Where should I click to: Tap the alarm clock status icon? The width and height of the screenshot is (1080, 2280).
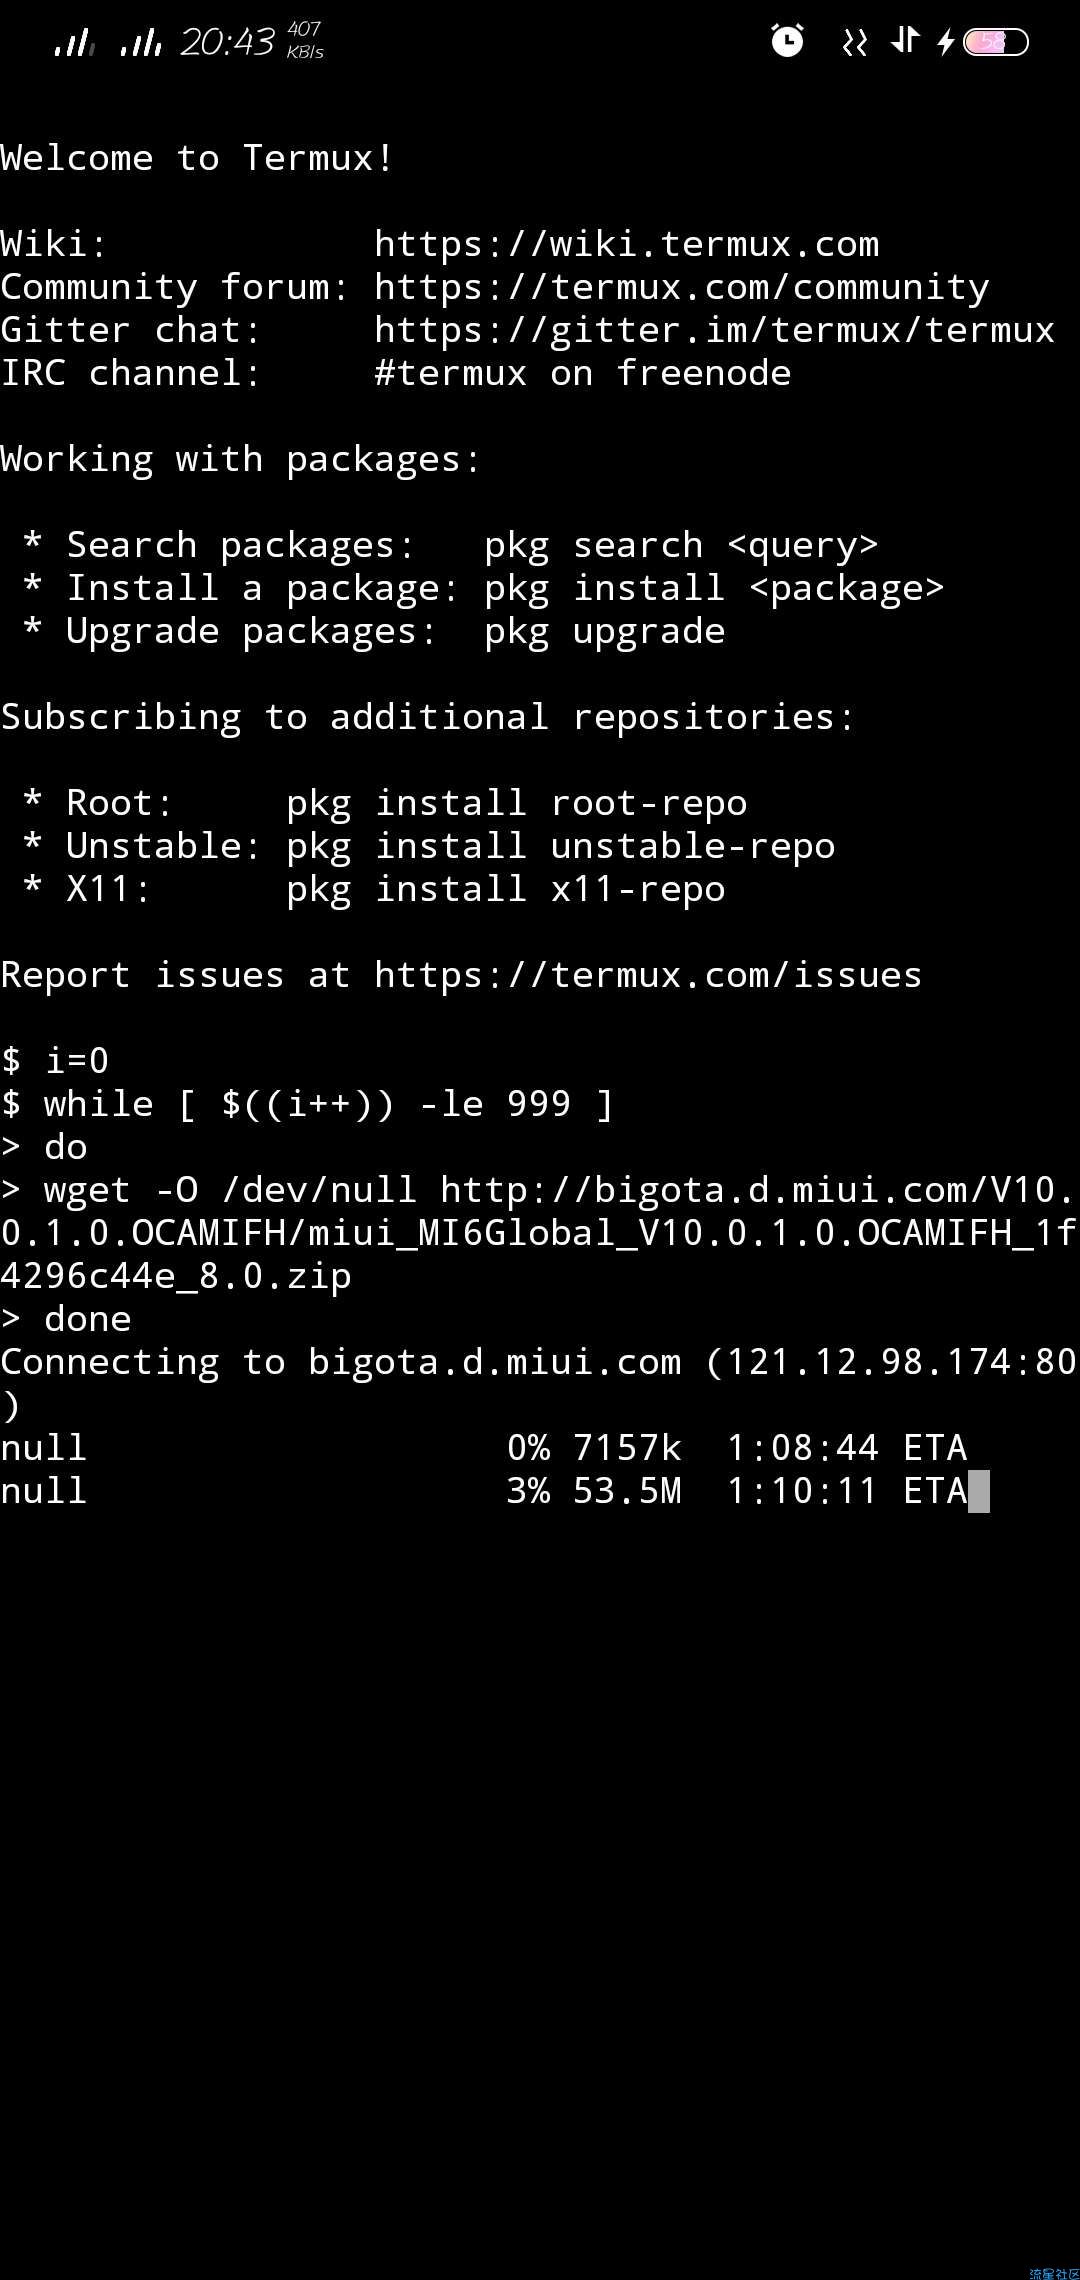(x=787, y=41)
